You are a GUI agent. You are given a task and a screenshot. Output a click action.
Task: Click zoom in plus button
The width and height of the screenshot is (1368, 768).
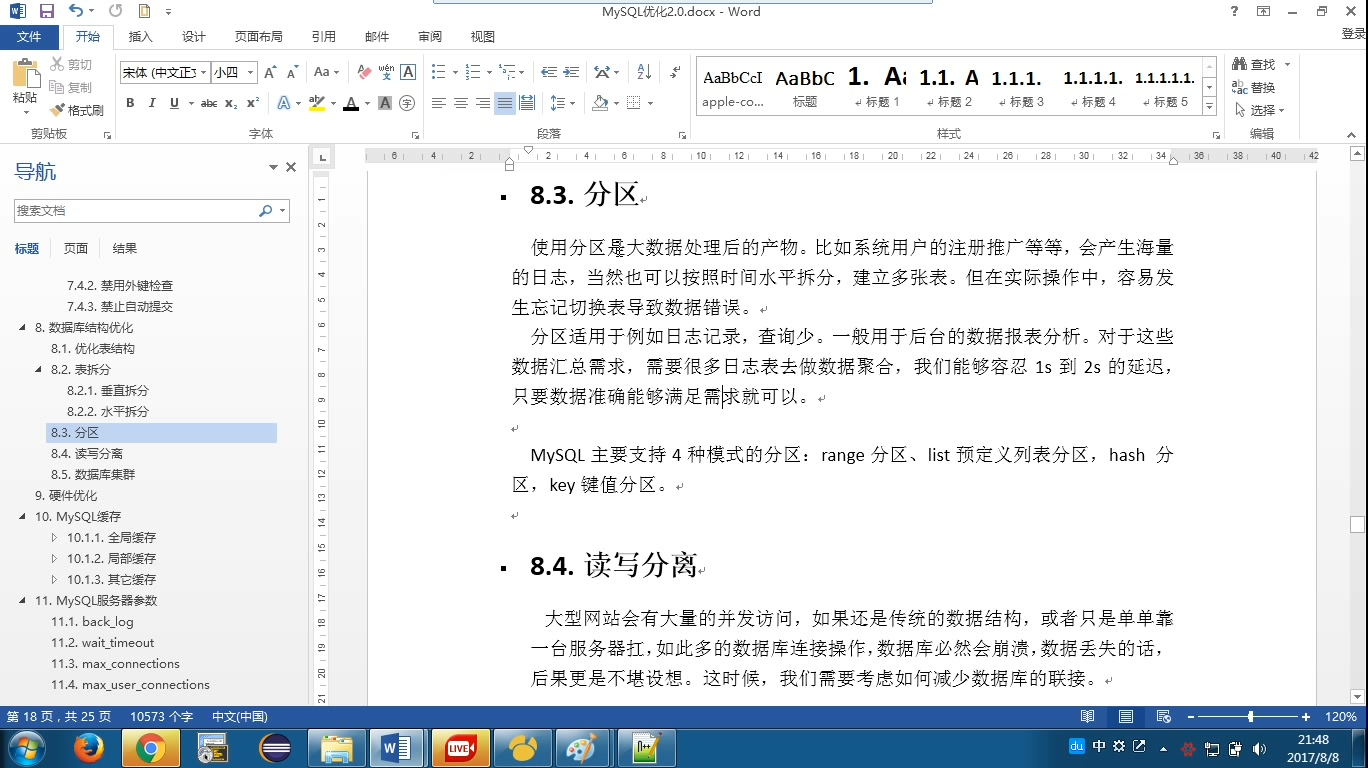tap(1306, 717)
